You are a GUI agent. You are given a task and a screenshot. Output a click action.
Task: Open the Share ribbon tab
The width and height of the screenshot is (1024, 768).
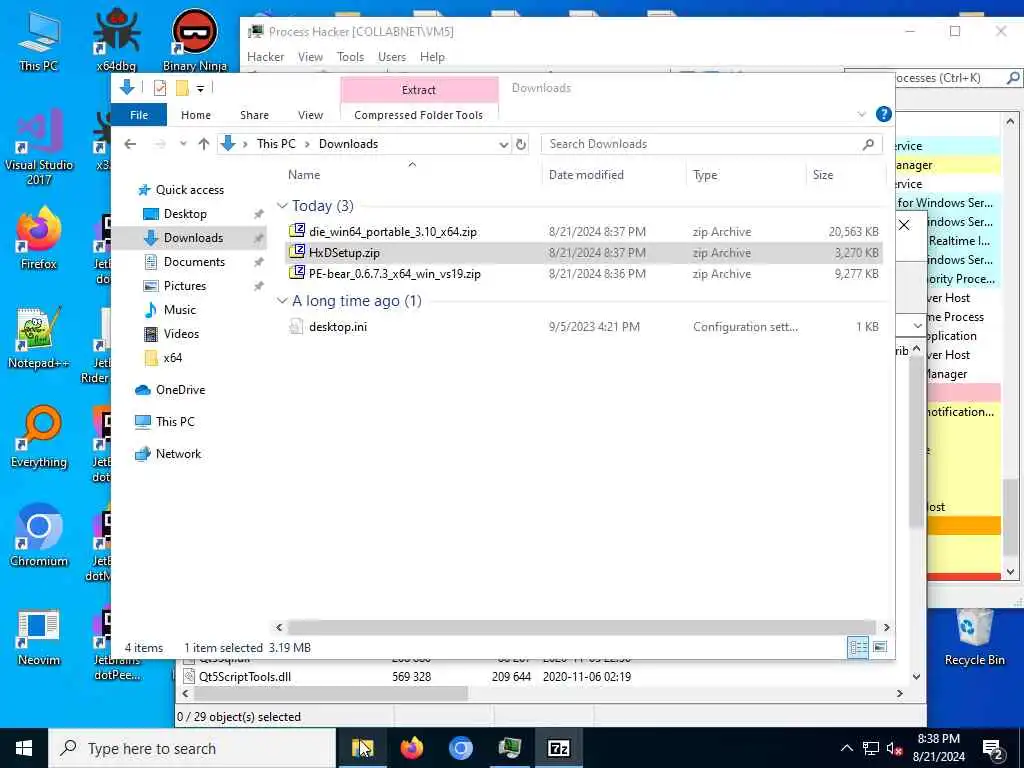(x=254, y=115)
